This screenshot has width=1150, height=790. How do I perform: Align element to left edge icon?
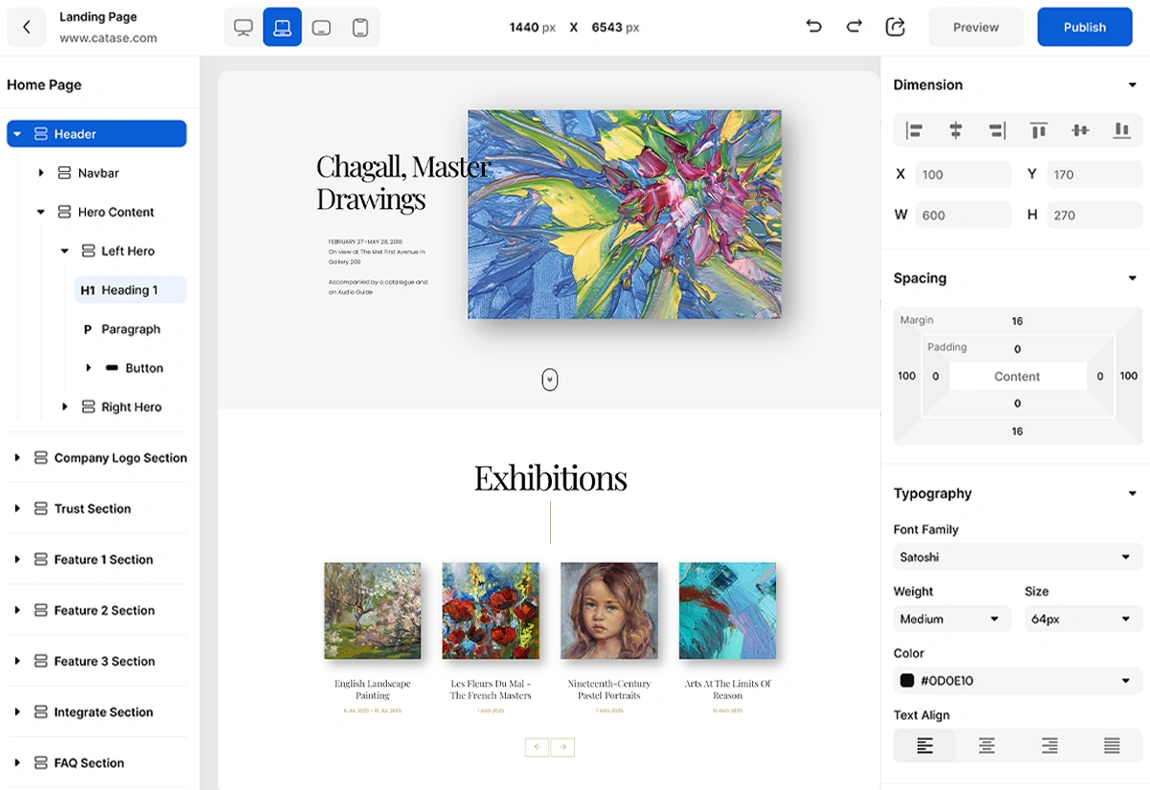pos(914,130)
